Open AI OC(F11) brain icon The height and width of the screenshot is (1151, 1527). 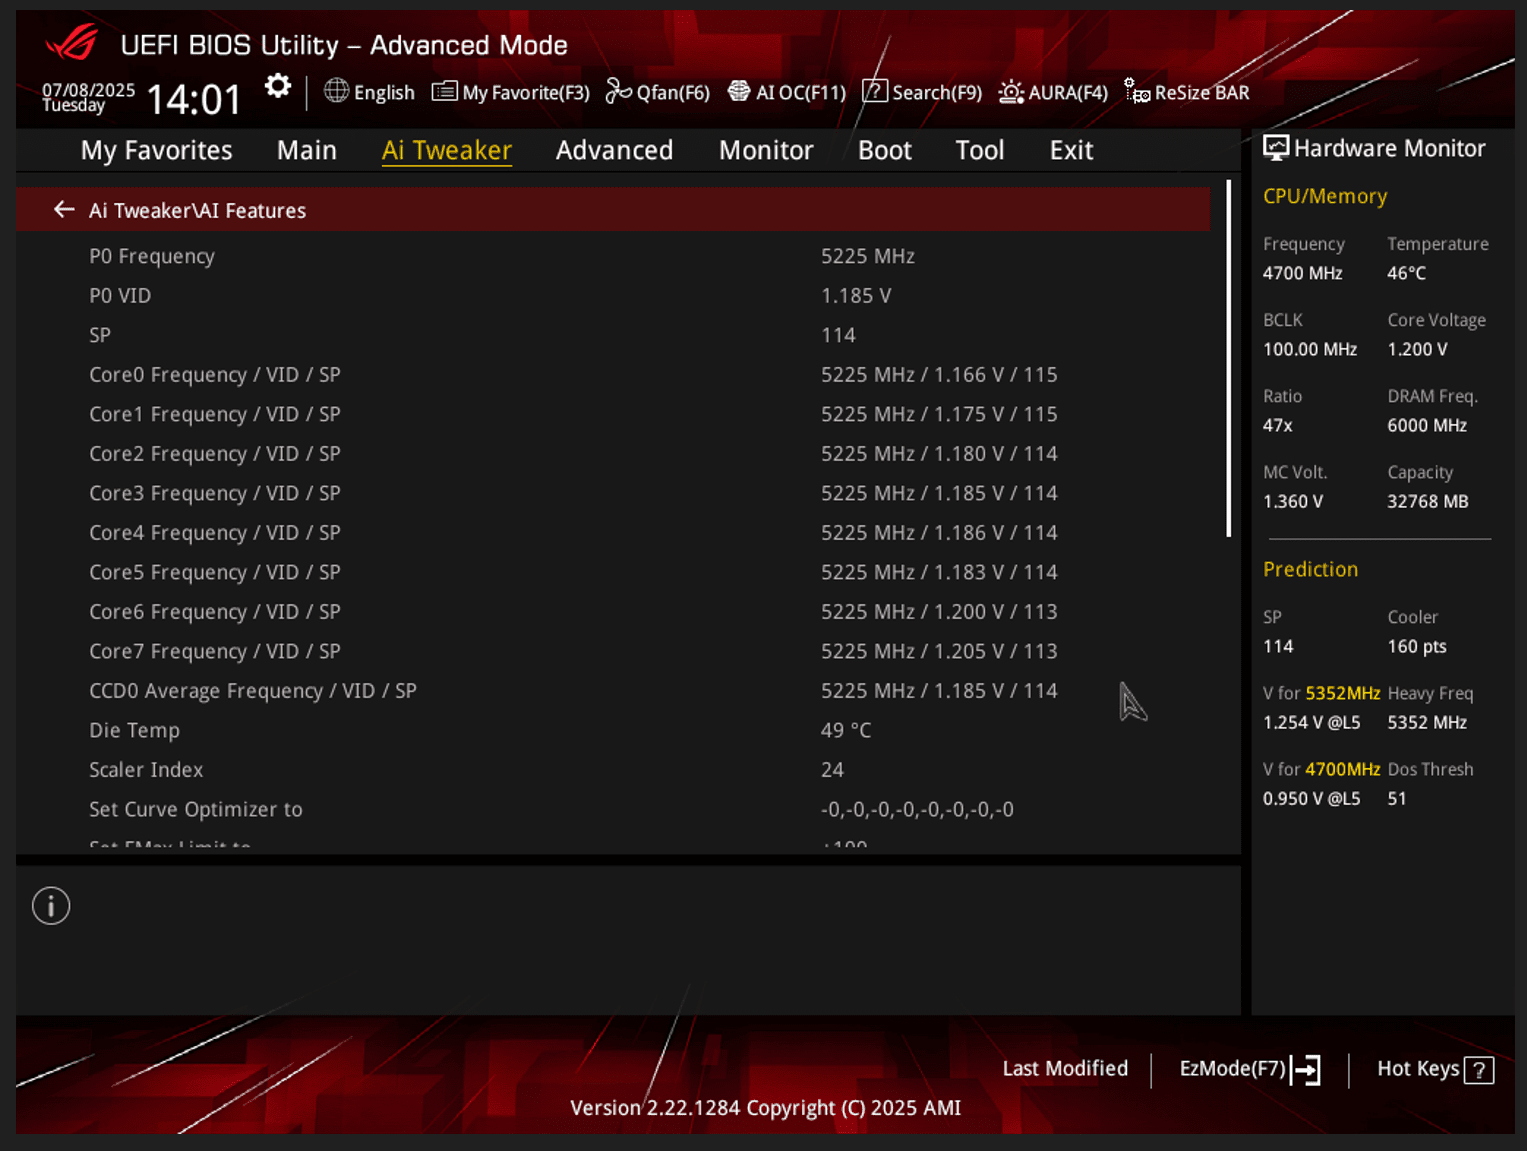point(739,91)
